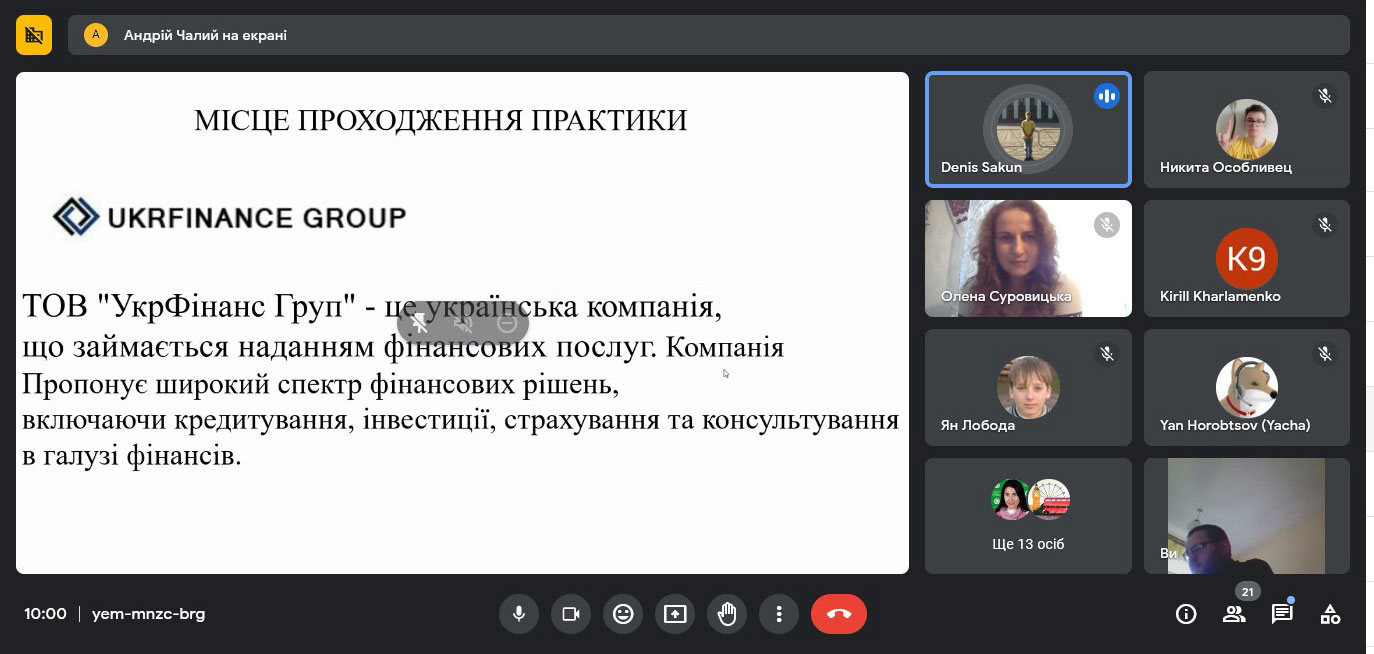This screenshot has height=654, width=1374.
Task: Click your own video tile labeled 'Ви'
Action: 1247,516
